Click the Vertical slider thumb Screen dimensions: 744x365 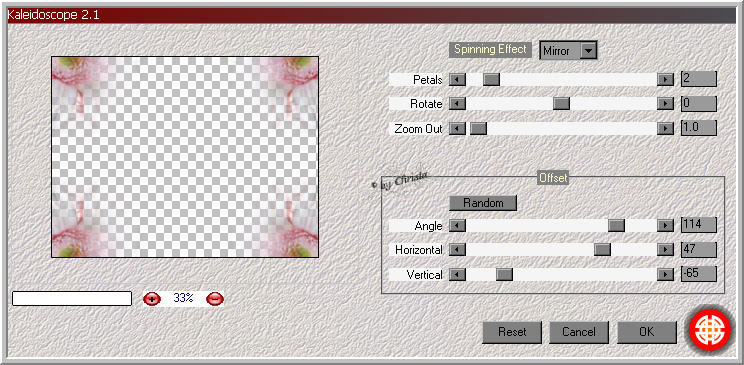pyautogui.click(x=504, y=274)
